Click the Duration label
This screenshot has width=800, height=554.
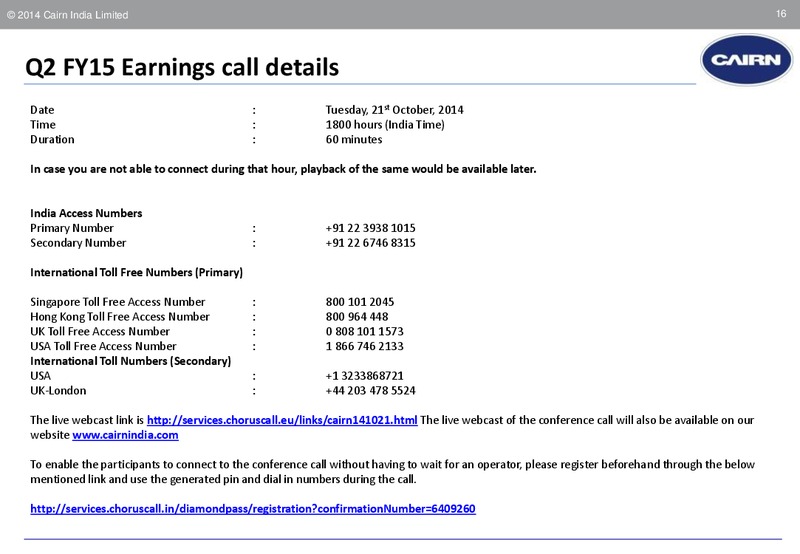(x=52, y=140)
